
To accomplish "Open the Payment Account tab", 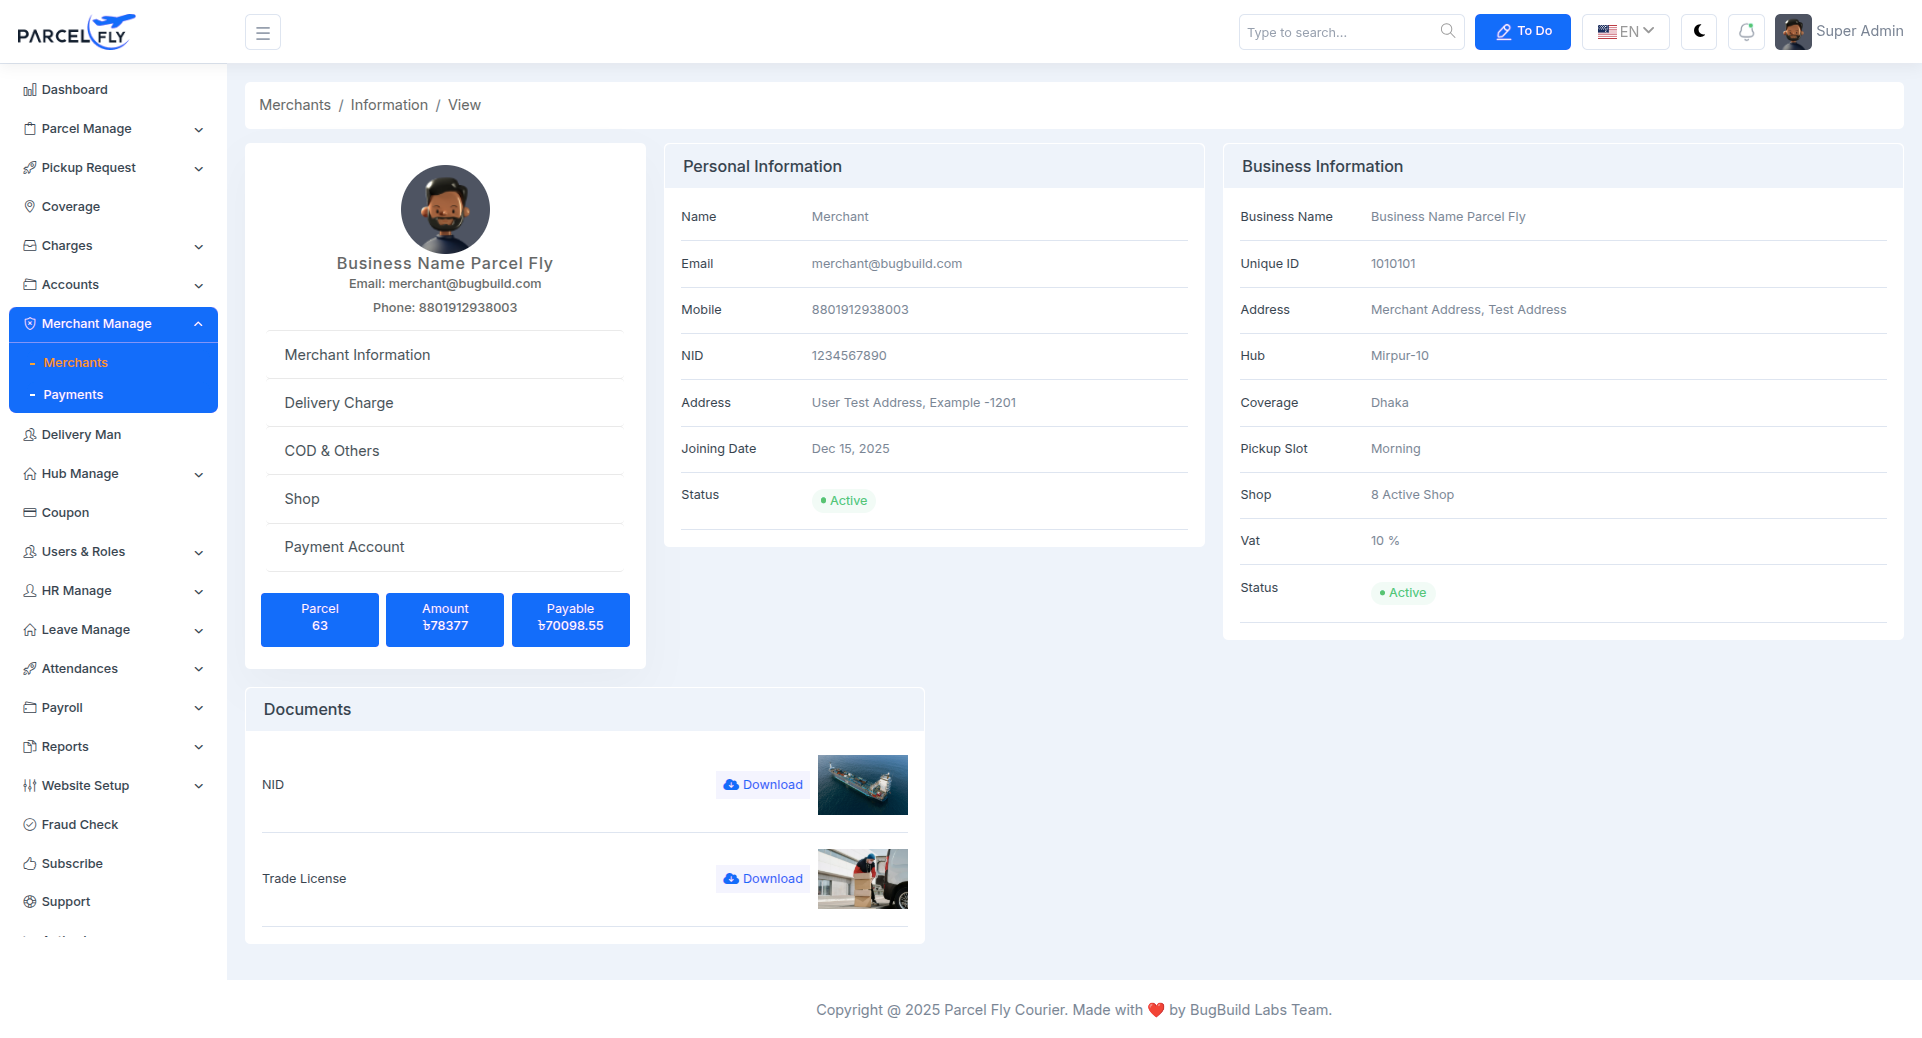I will click(344, 547).
